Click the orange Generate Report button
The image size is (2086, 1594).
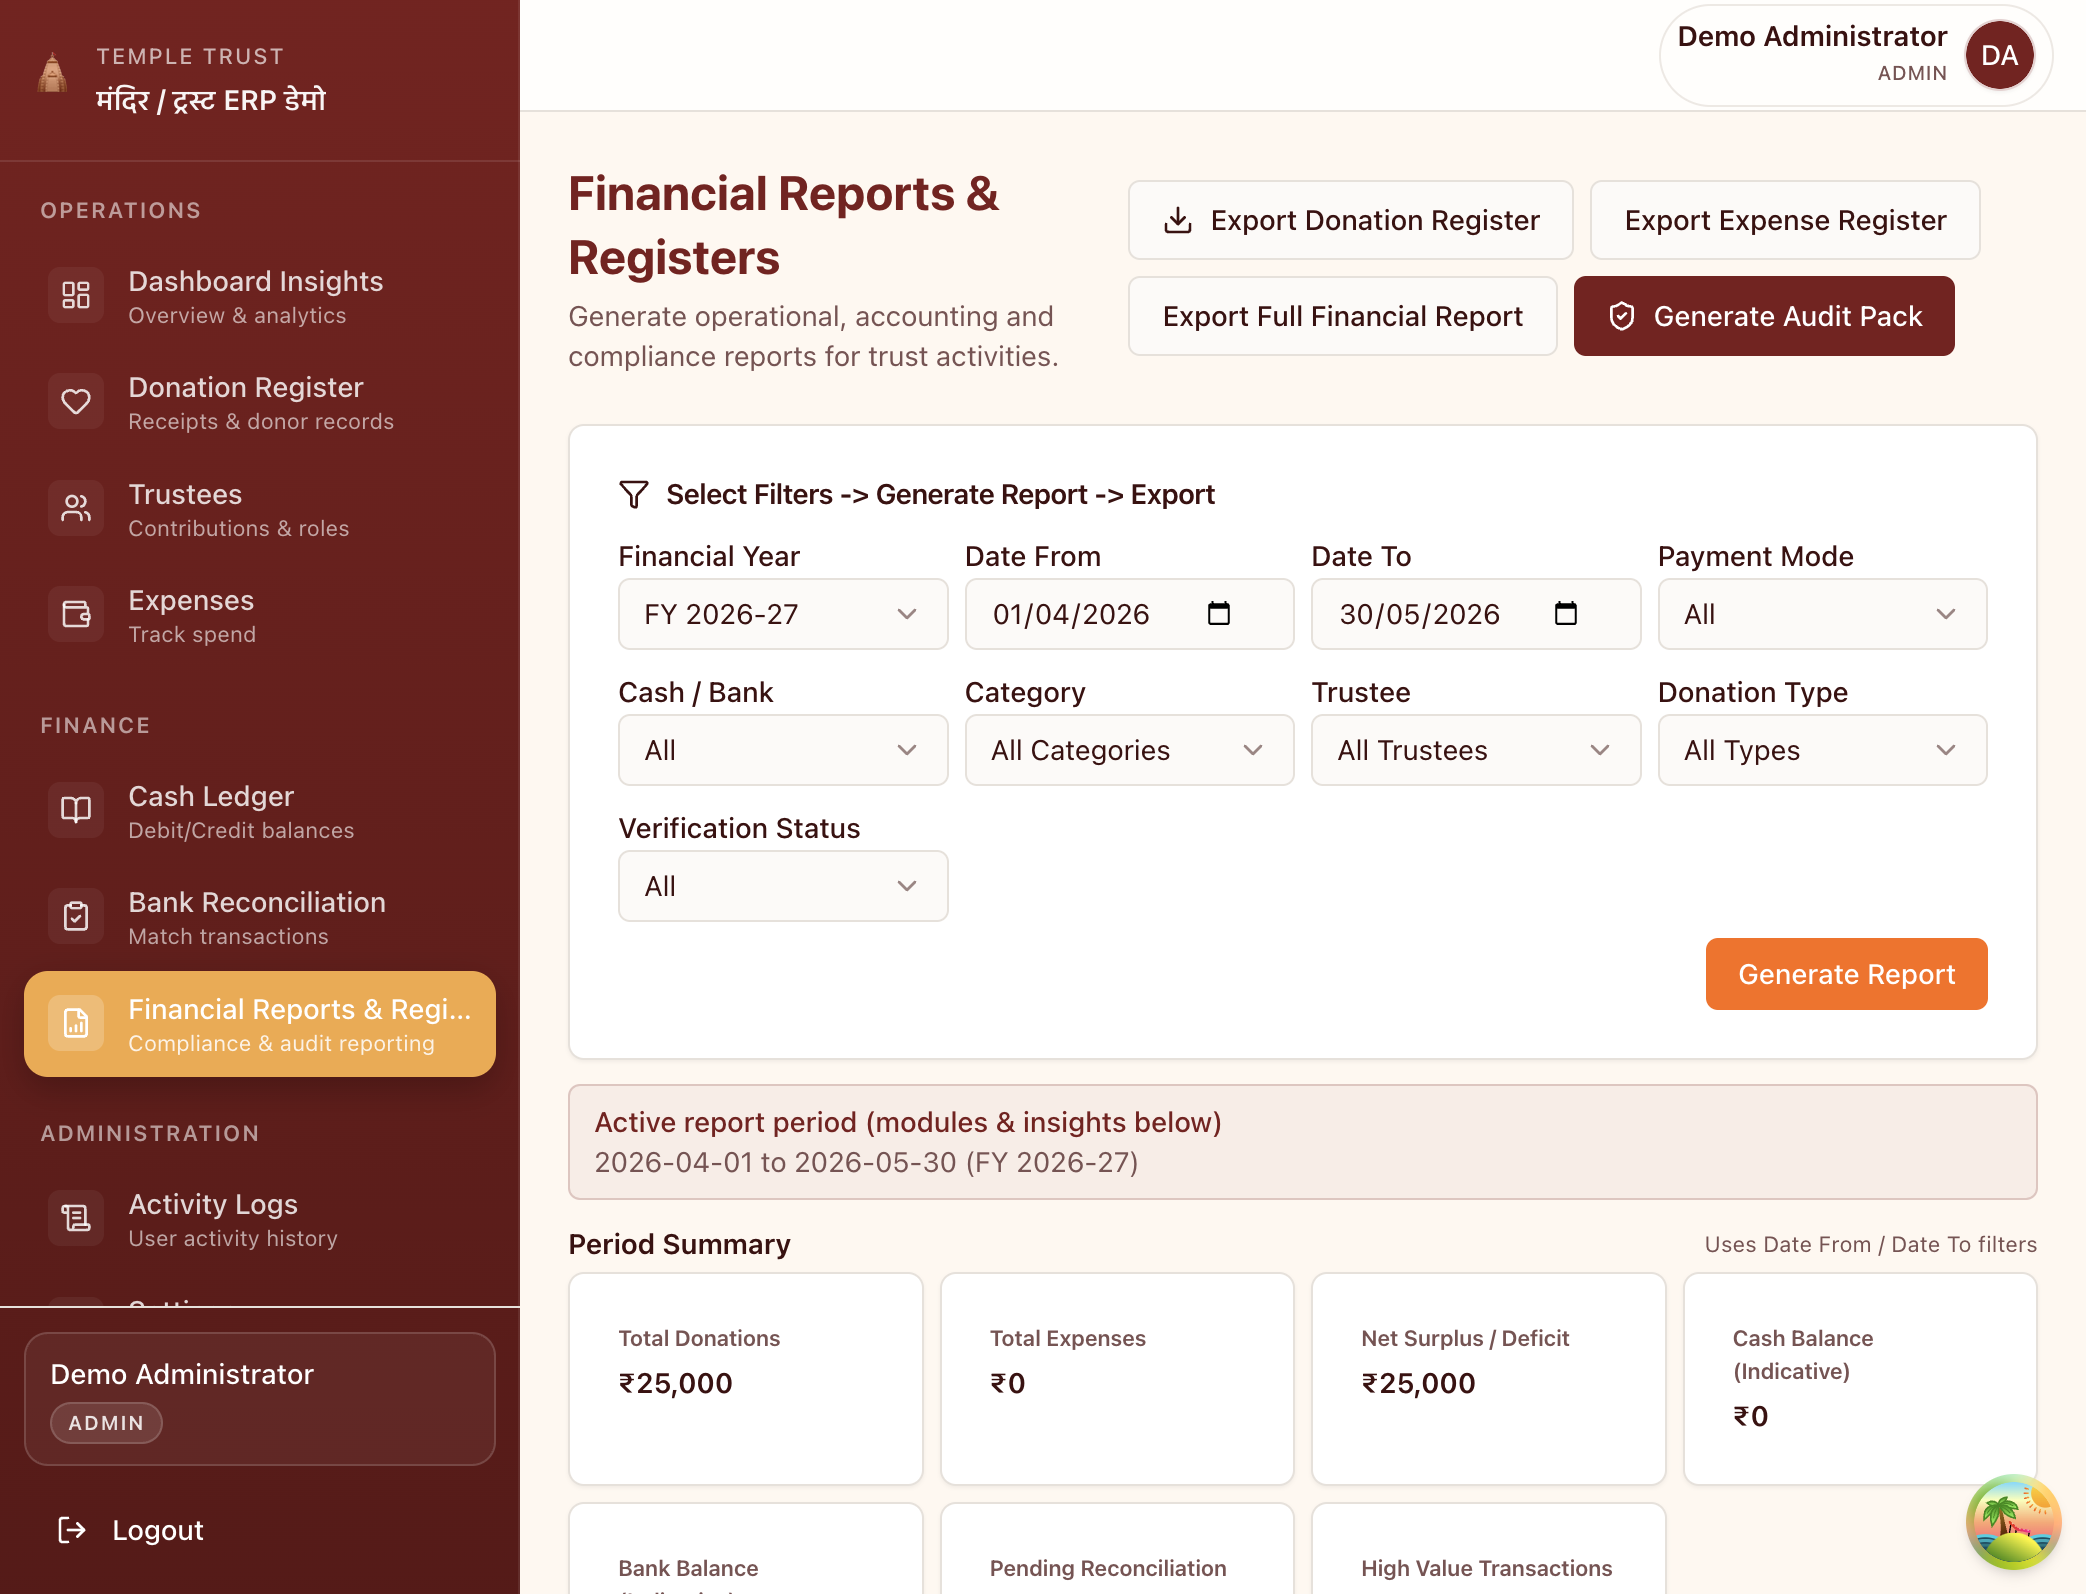[x=1846, y=974]
